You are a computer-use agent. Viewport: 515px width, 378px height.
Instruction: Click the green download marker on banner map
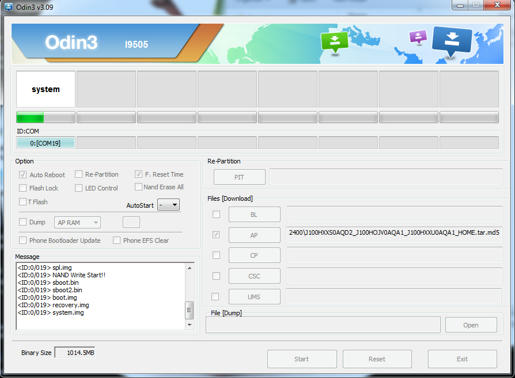334,42
